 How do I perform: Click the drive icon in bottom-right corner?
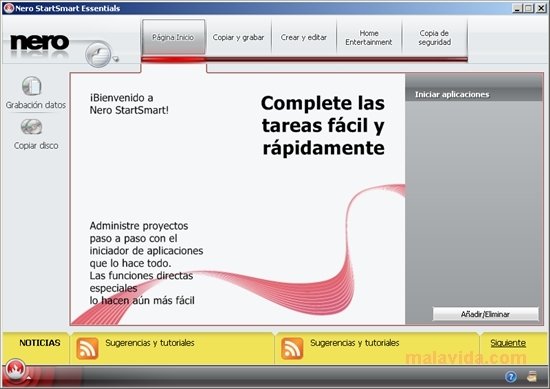tap(532, 377)
